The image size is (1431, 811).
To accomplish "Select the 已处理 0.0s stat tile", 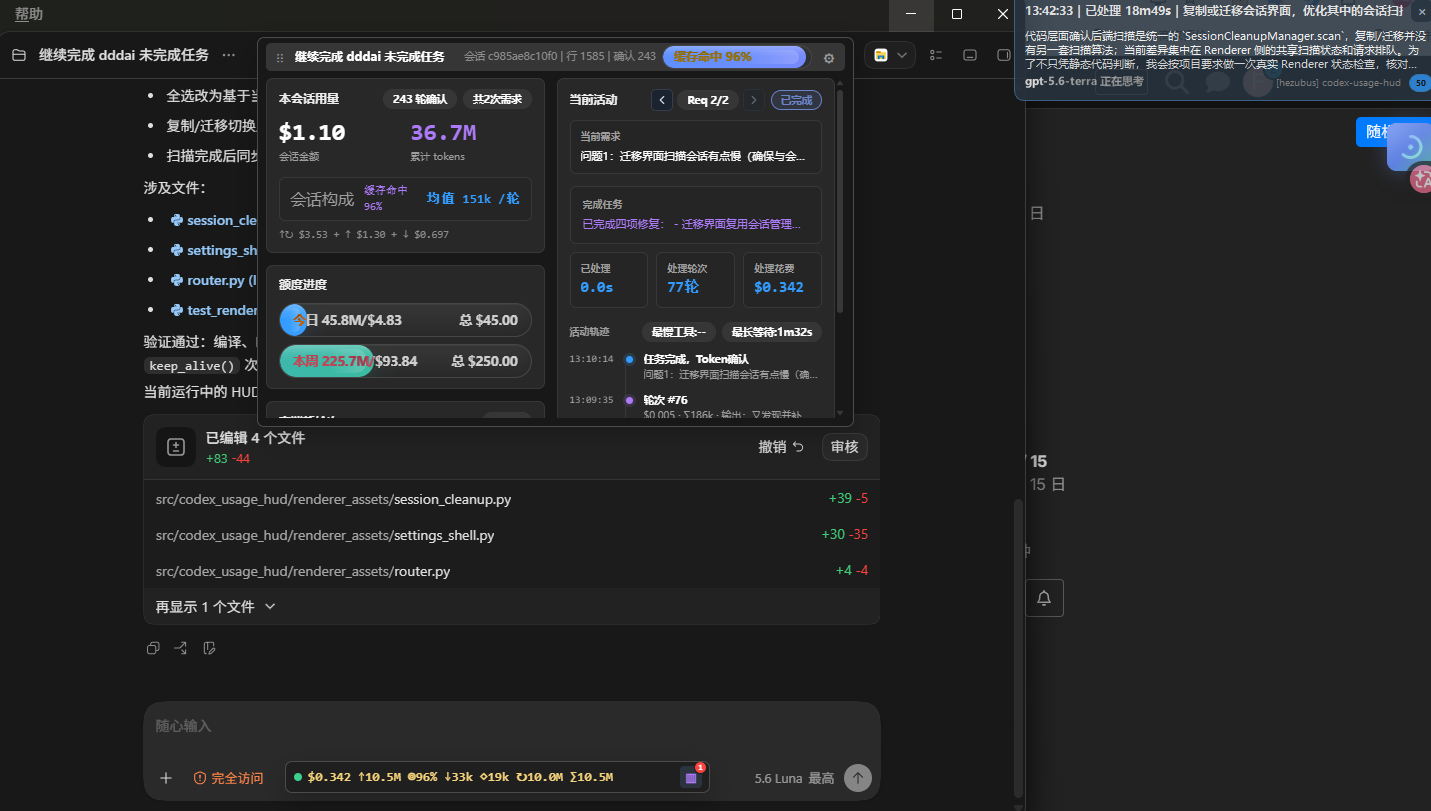I will (609, 279).
